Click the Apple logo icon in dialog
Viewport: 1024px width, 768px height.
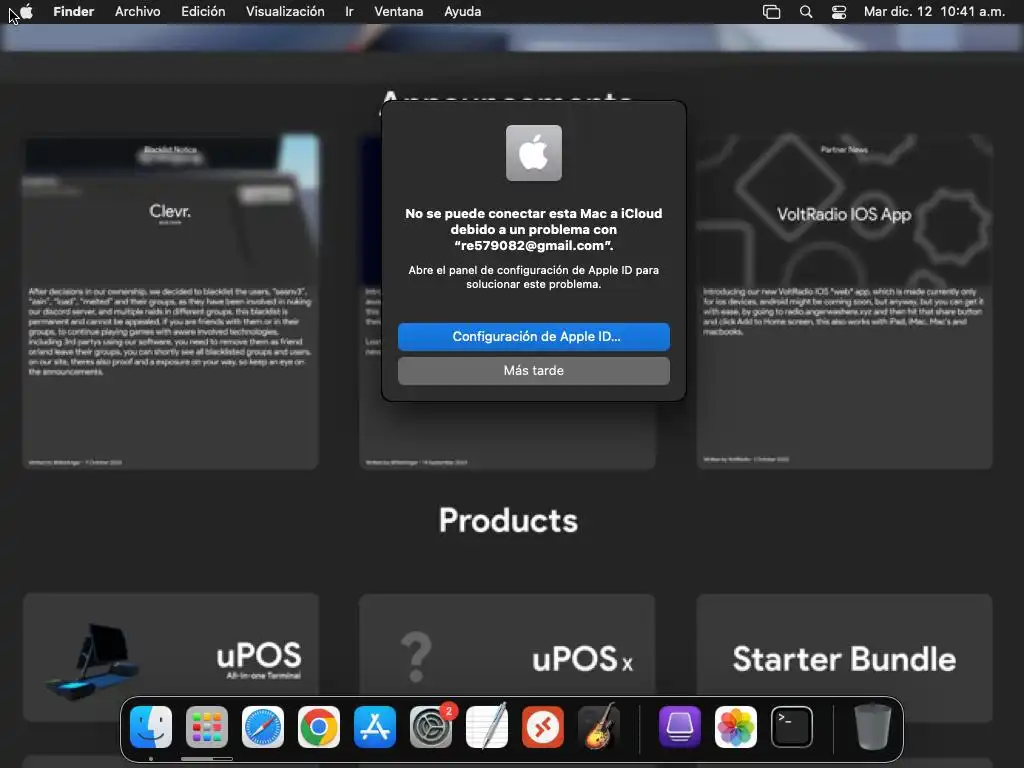534,153
